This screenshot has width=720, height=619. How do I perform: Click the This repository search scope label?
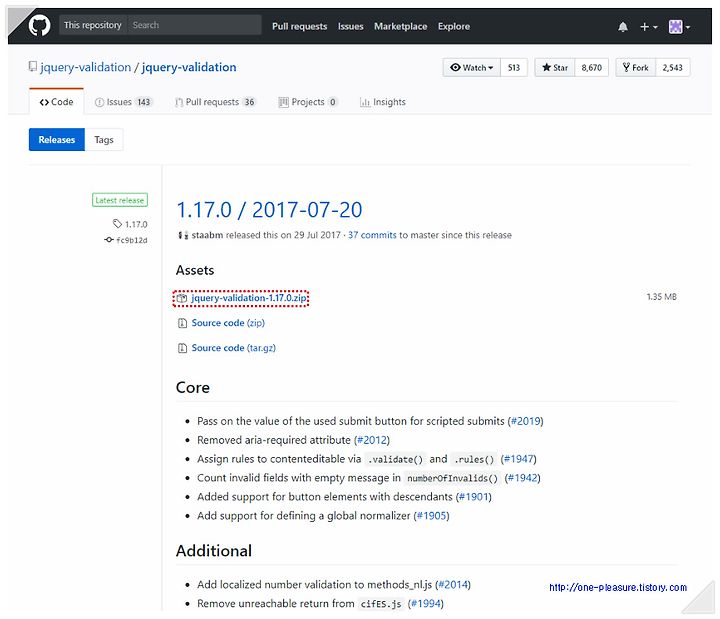click(93, 25)
